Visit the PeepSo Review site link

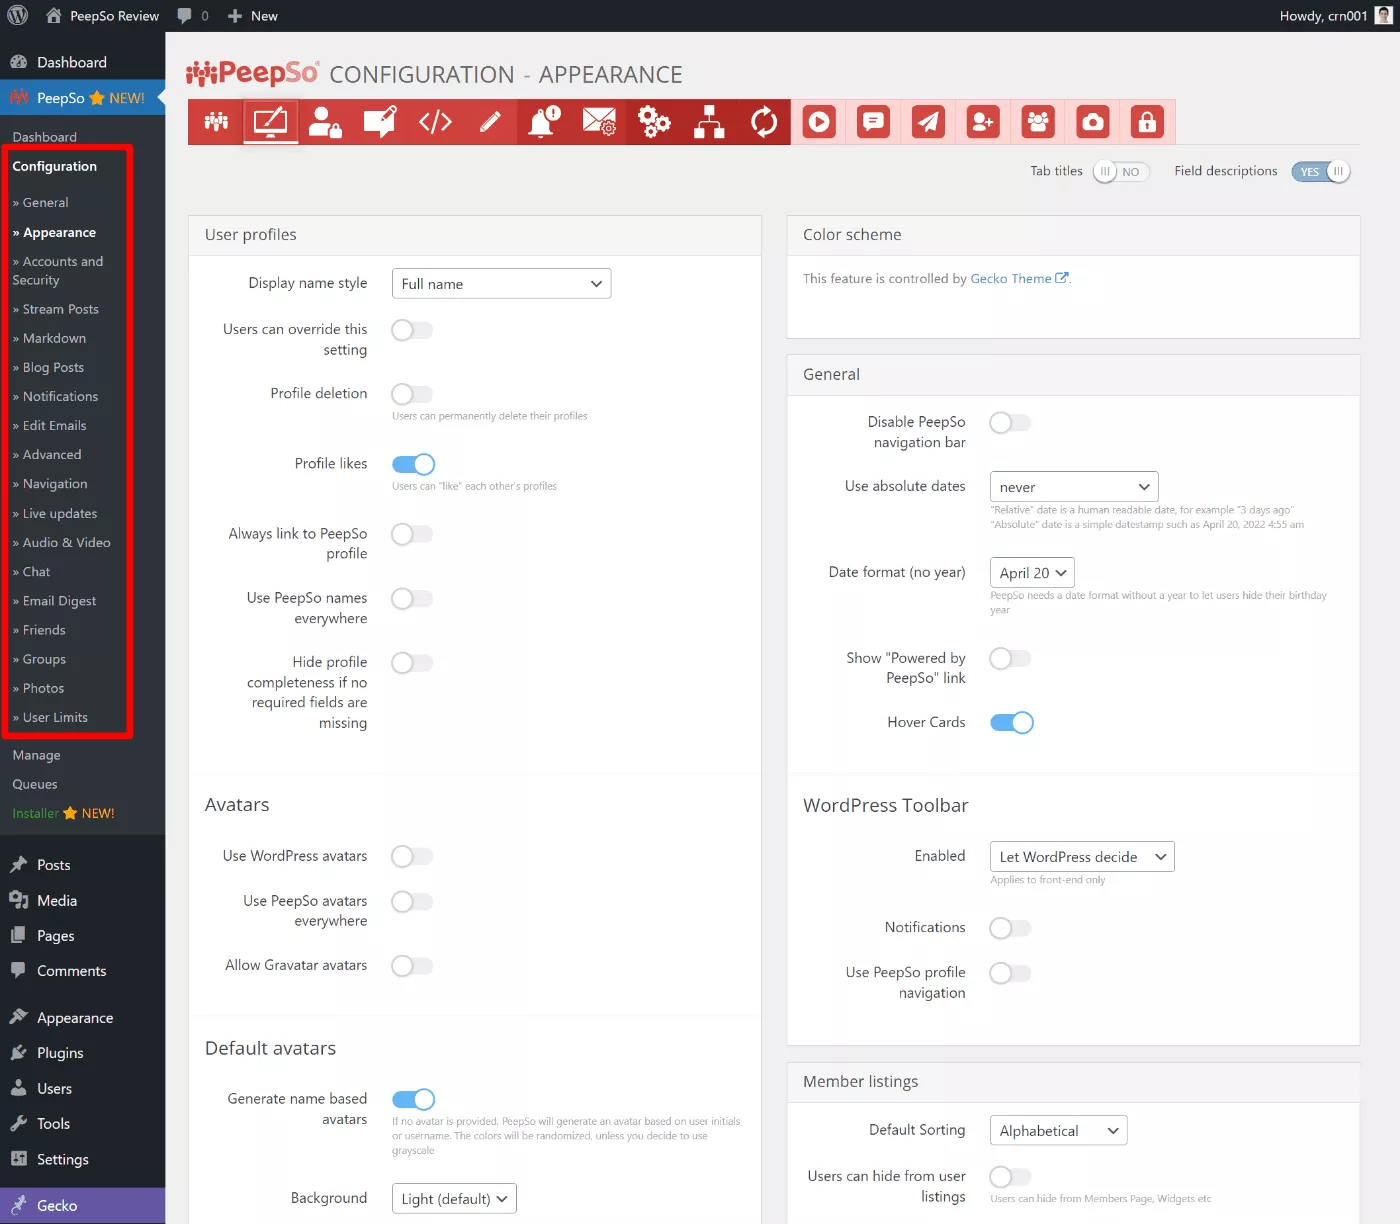pyautogui.click(x=102, y=16)
